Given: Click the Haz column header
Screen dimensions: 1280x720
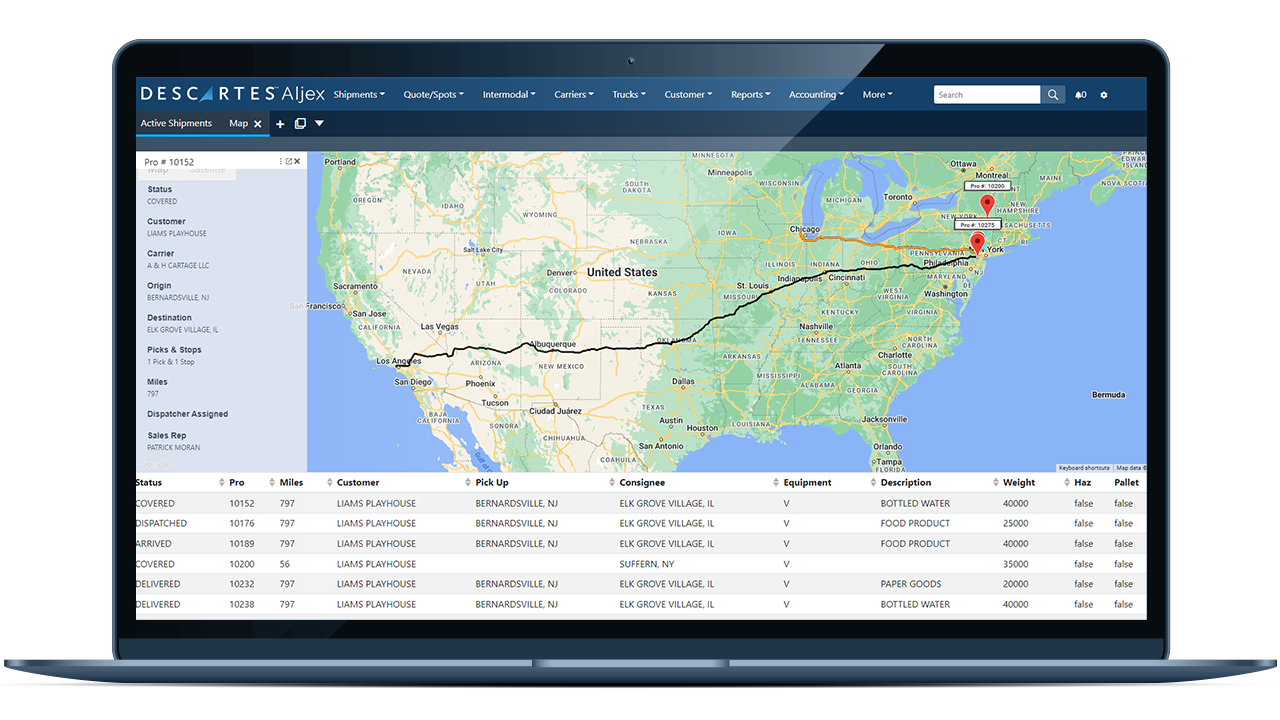Looking at the screenshot, I should [x=1083, y=483].
